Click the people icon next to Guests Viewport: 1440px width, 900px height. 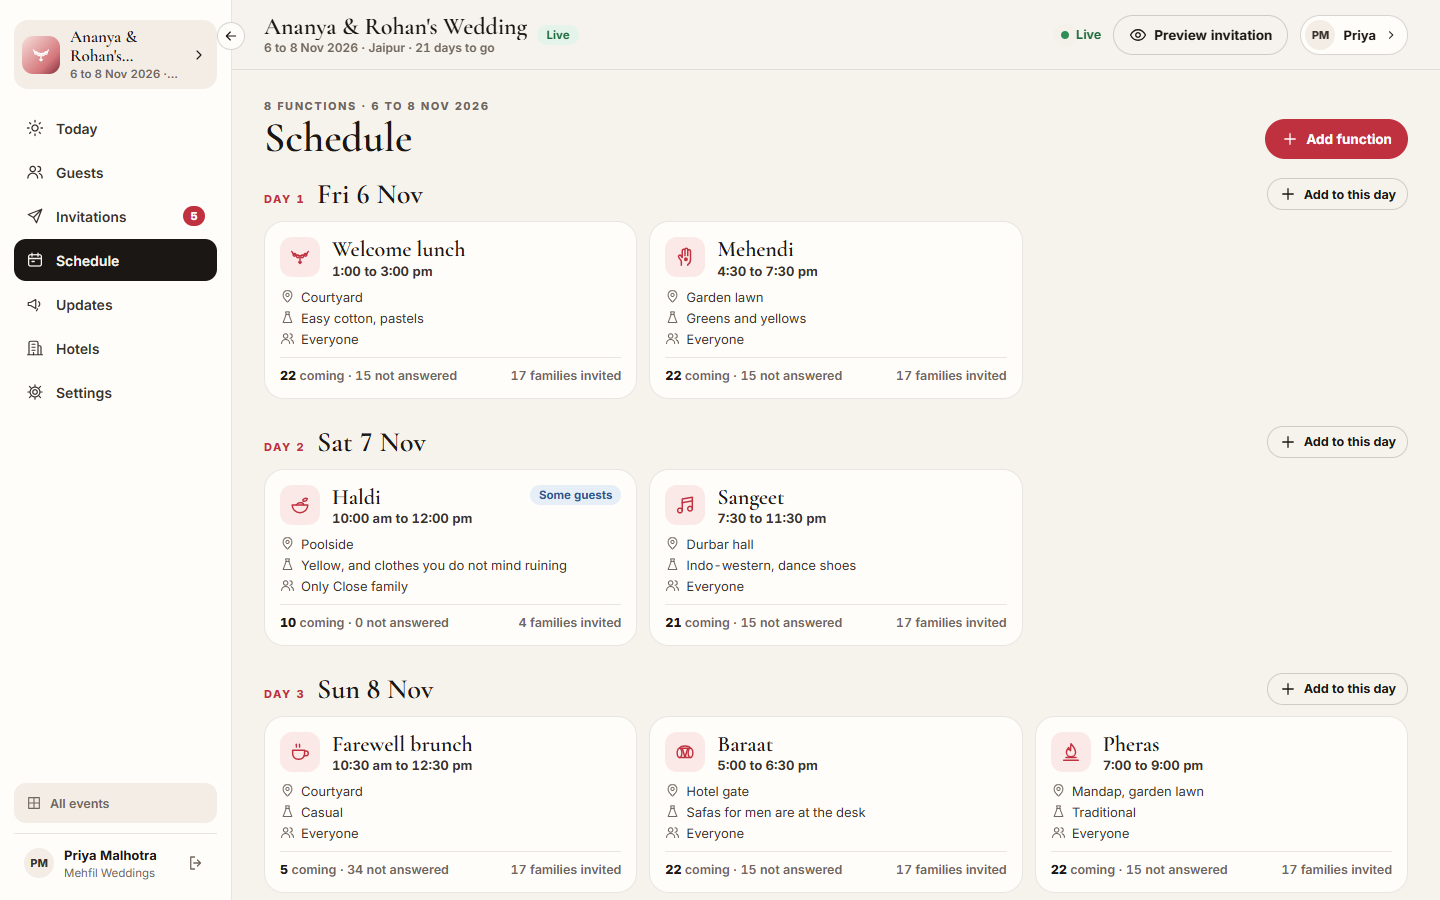[35, 172]
